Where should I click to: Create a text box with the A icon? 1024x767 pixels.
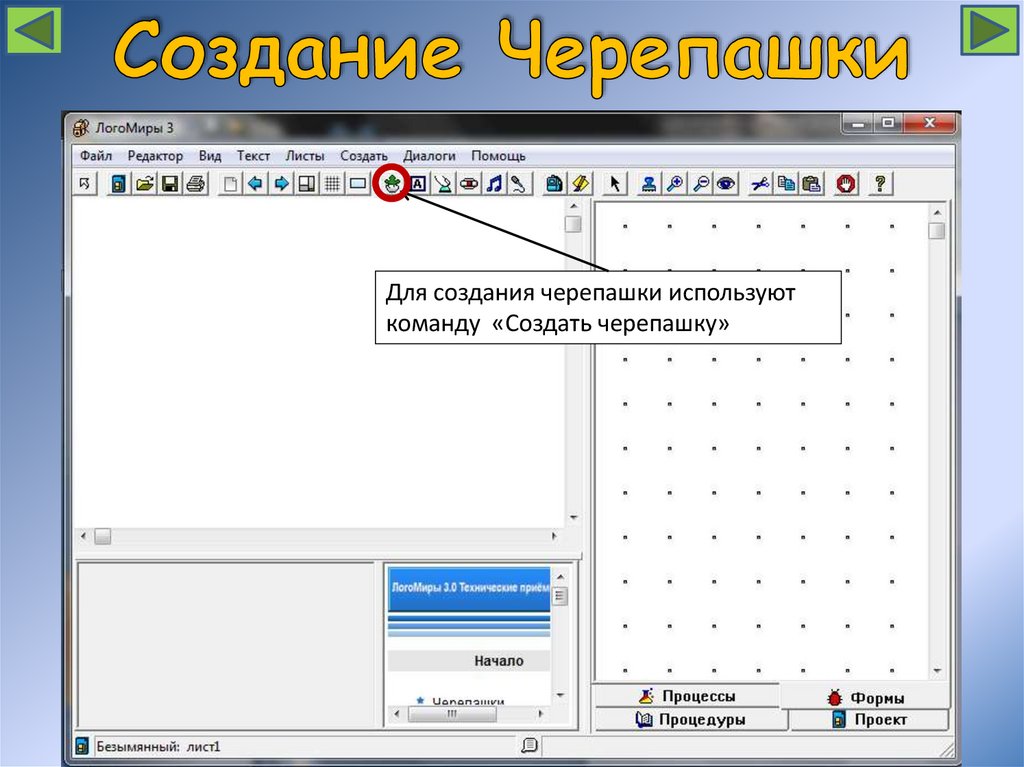[418, 184]
